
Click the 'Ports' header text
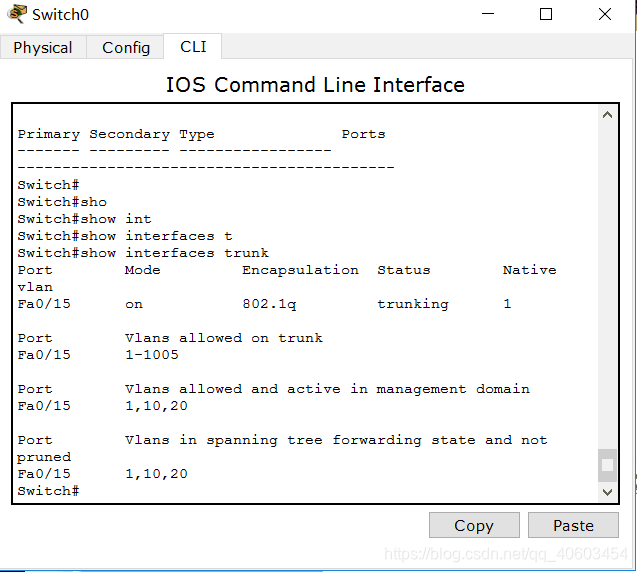point(363,134)
